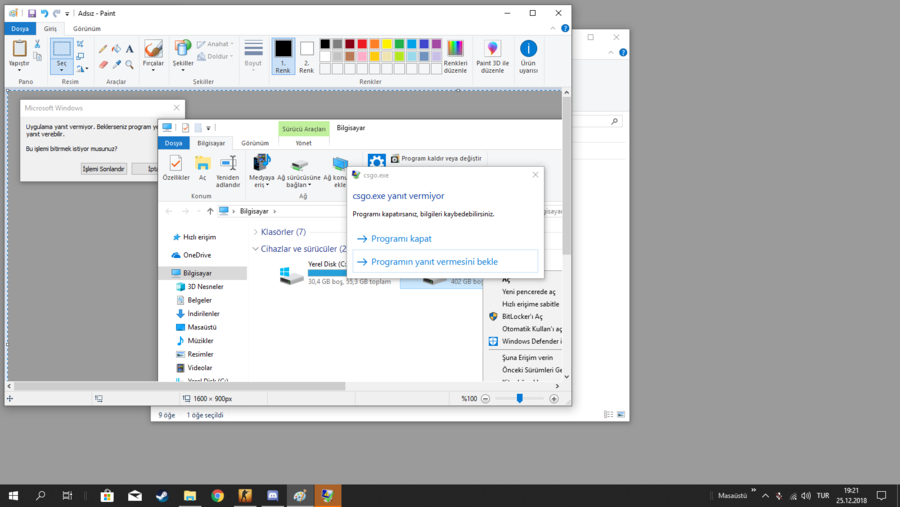Select the Text tool
Screen dimensions: 900x507
(130, 49)
